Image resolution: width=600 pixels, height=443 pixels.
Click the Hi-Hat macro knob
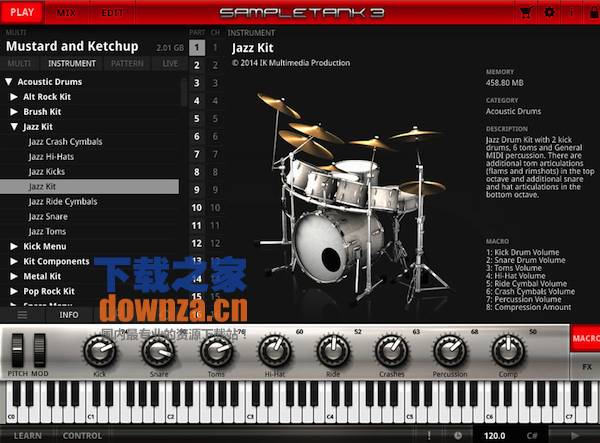point(275,350)
